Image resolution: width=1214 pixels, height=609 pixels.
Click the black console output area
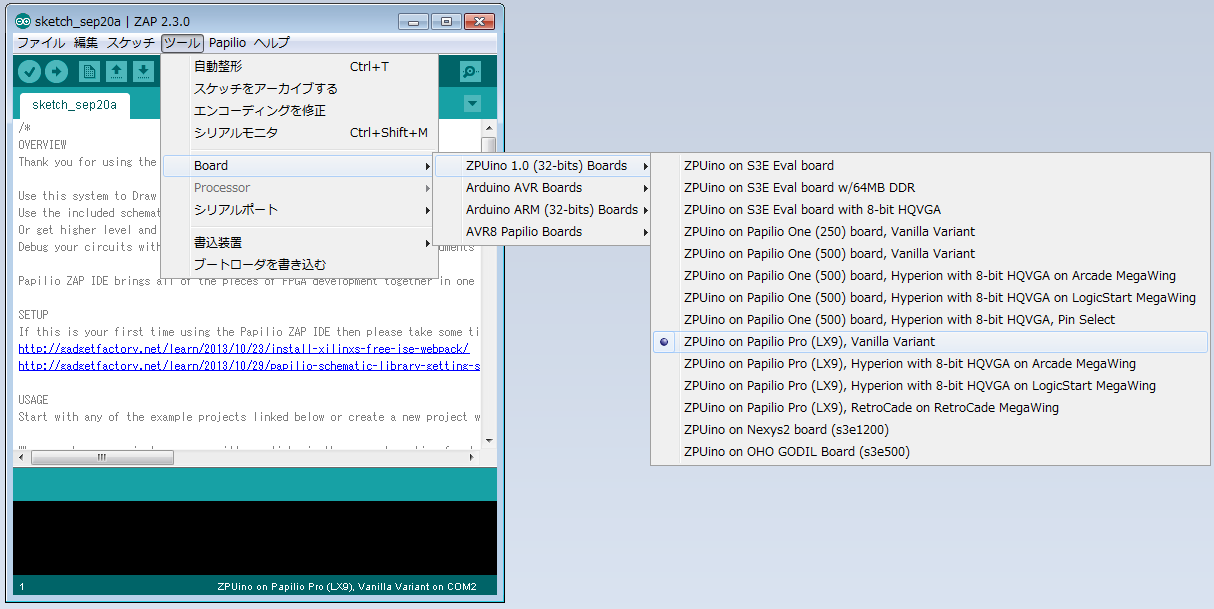[254, 538]
